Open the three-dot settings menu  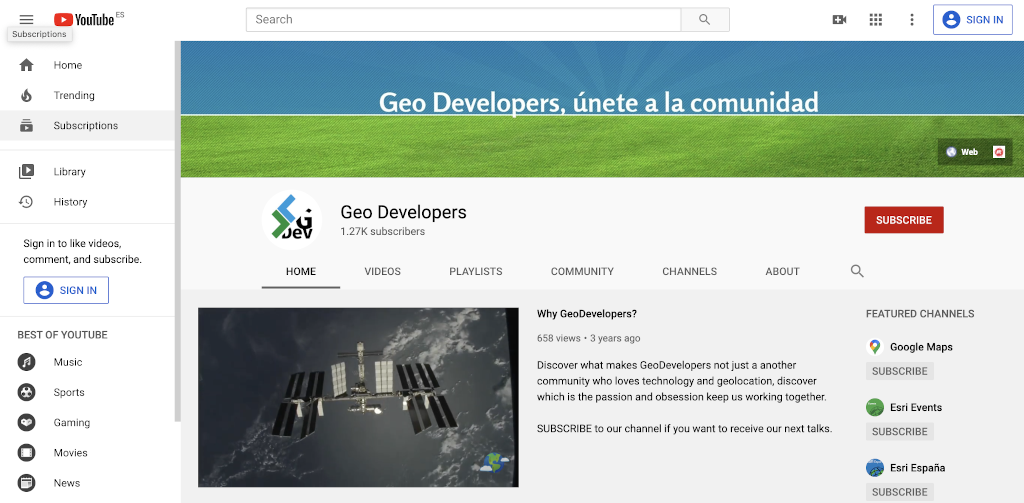point(912,20)
